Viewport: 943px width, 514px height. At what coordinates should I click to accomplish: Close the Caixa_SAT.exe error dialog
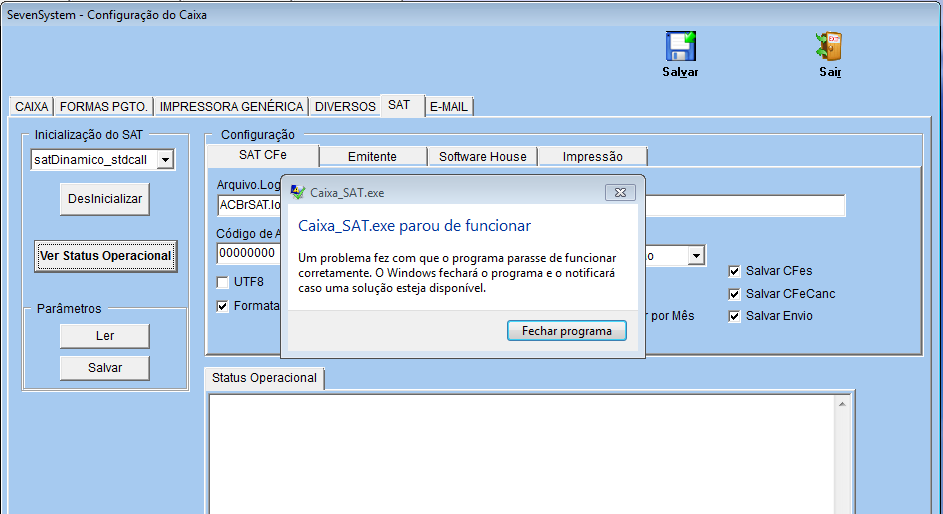620,192
